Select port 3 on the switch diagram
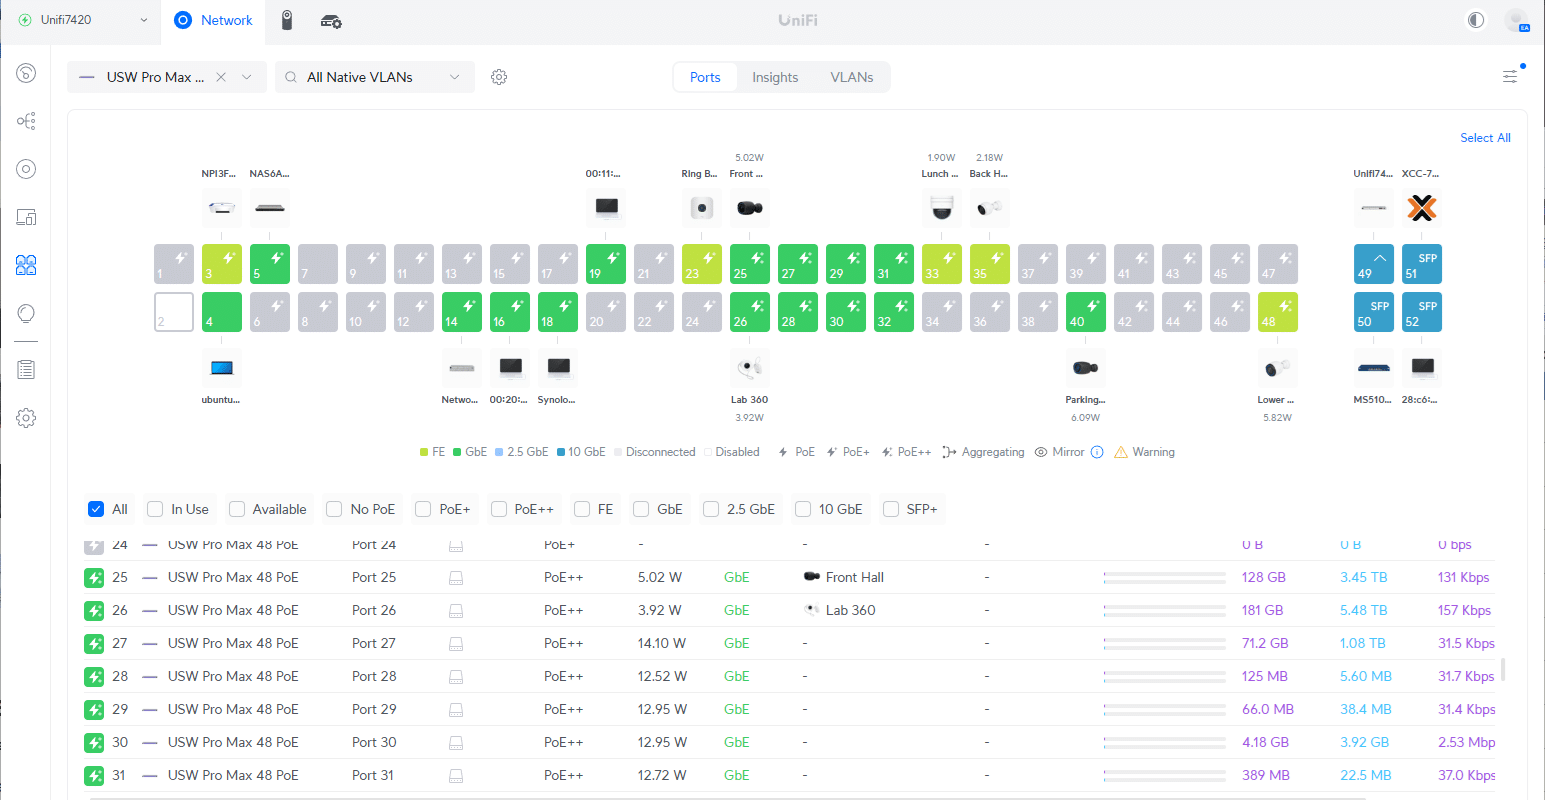The width and height of the screenshot is (1545, 800). 222,264
